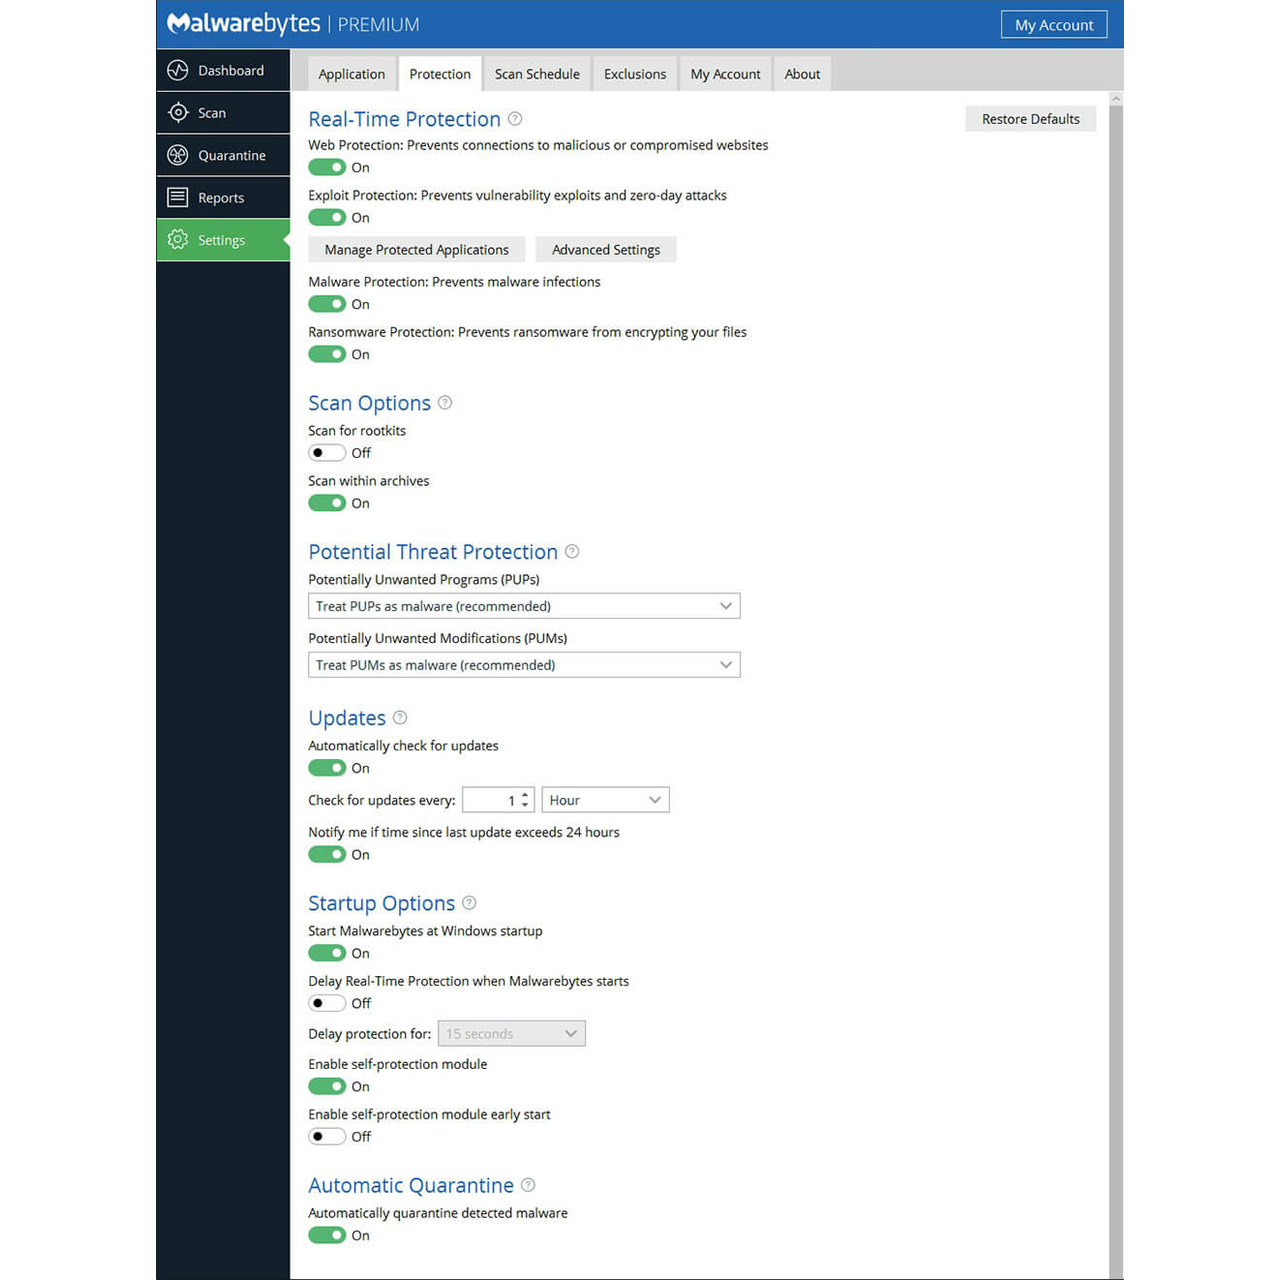Open the Hour update interval dropdown

tap(605, 800)
